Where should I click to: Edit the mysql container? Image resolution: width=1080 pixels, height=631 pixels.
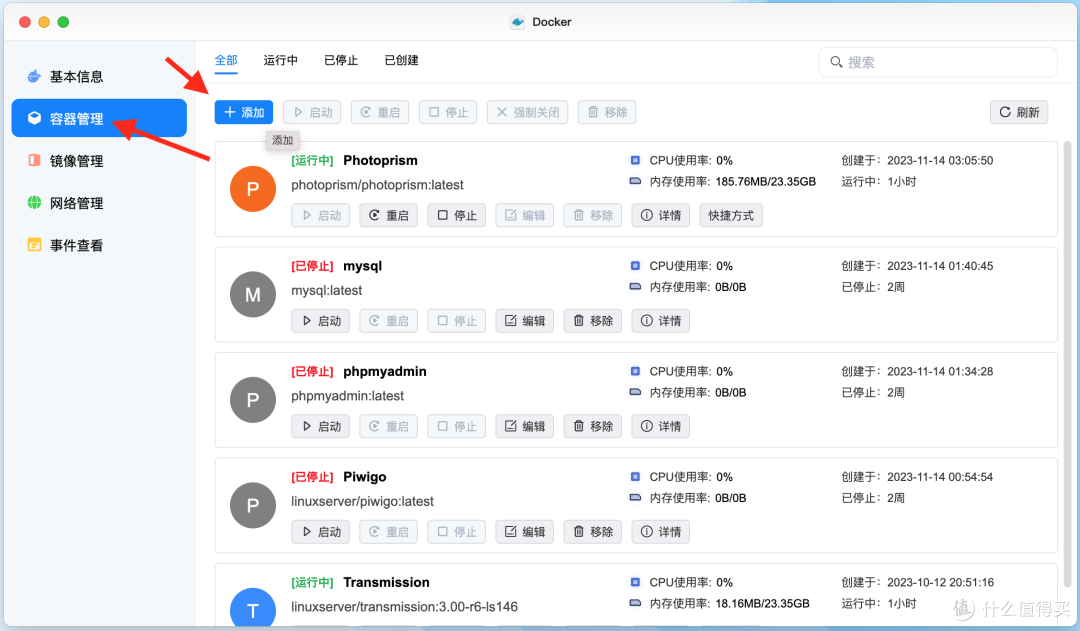[x=525, y=321]
